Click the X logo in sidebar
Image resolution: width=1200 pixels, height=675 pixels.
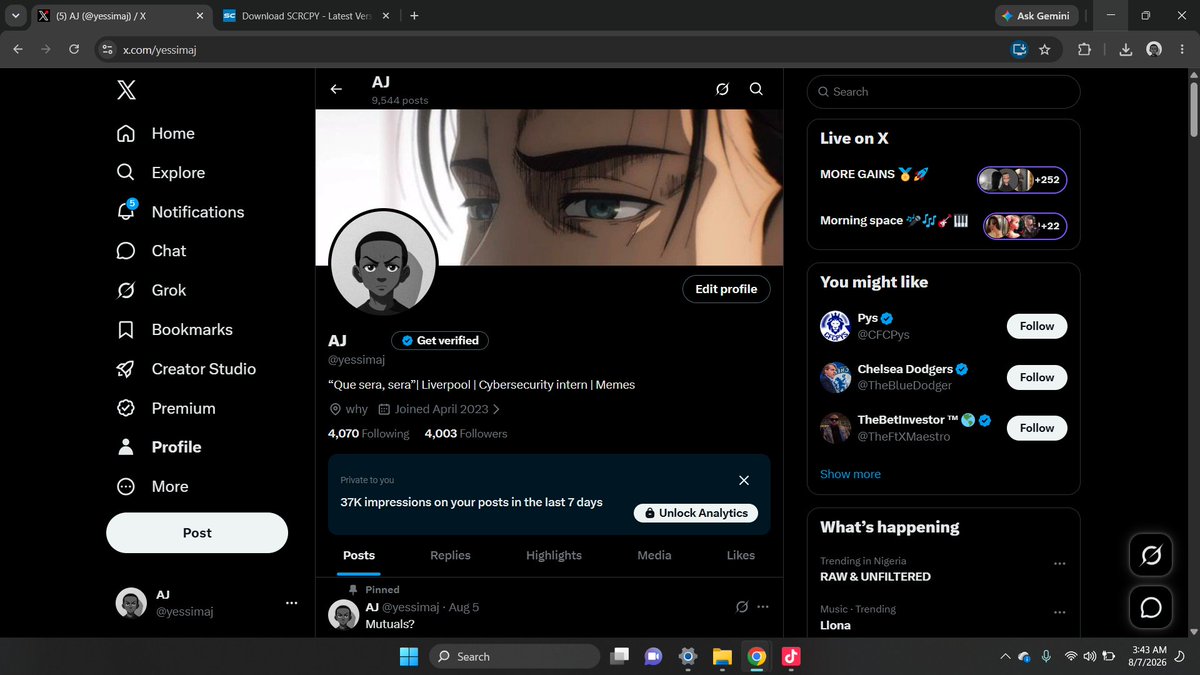click(126, 91)
